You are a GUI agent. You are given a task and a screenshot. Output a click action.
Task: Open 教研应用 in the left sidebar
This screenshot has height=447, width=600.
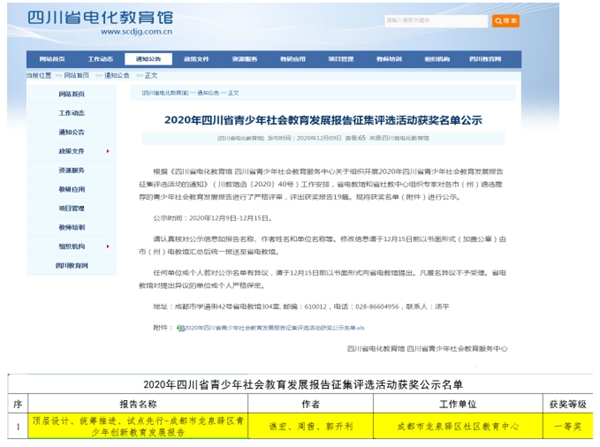point(72,189)
